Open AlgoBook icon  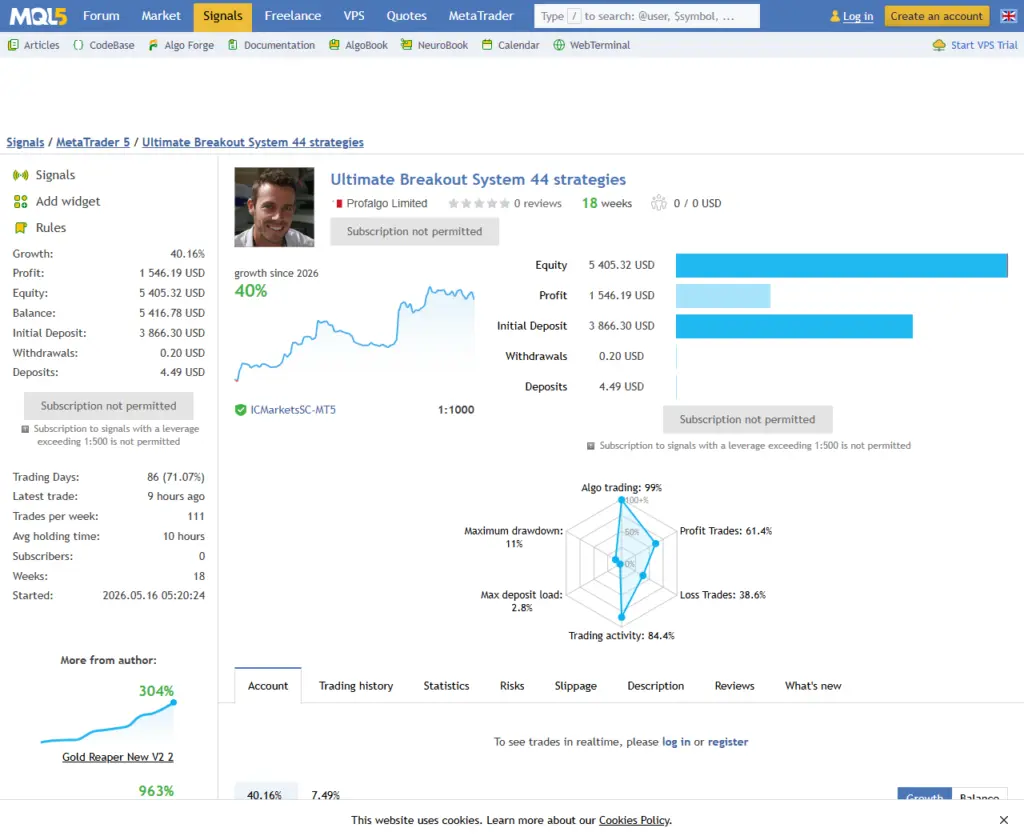click(x=334, y=45)
